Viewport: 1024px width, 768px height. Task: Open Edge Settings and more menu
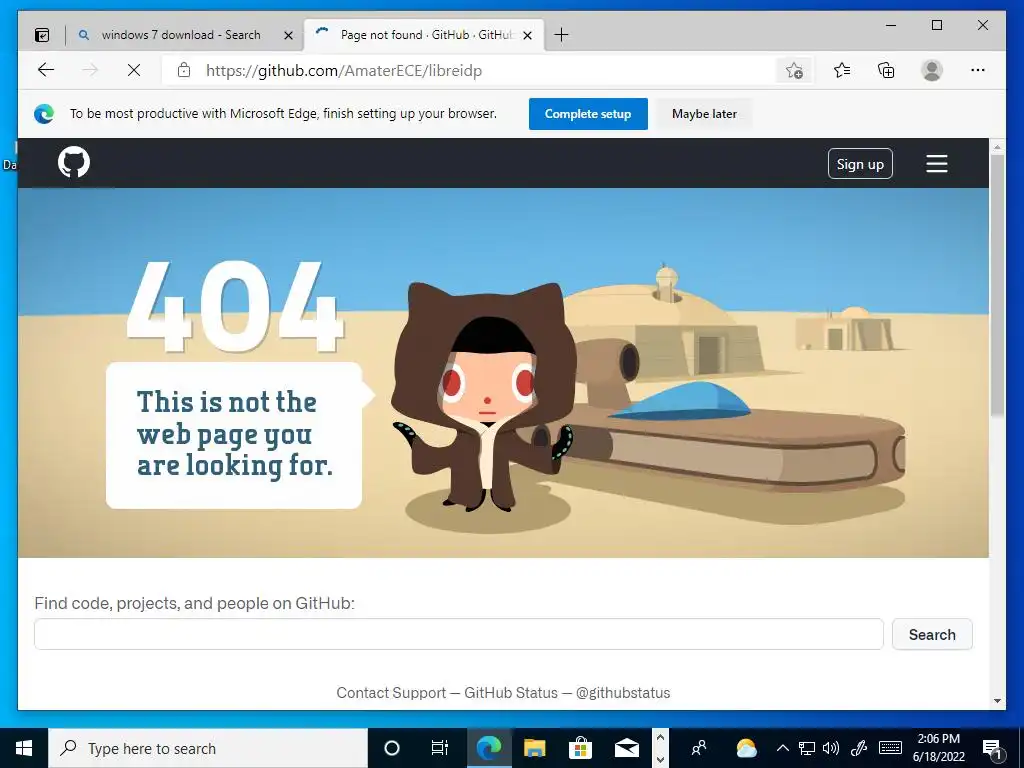pyautogui.click(x=978, y=70)
